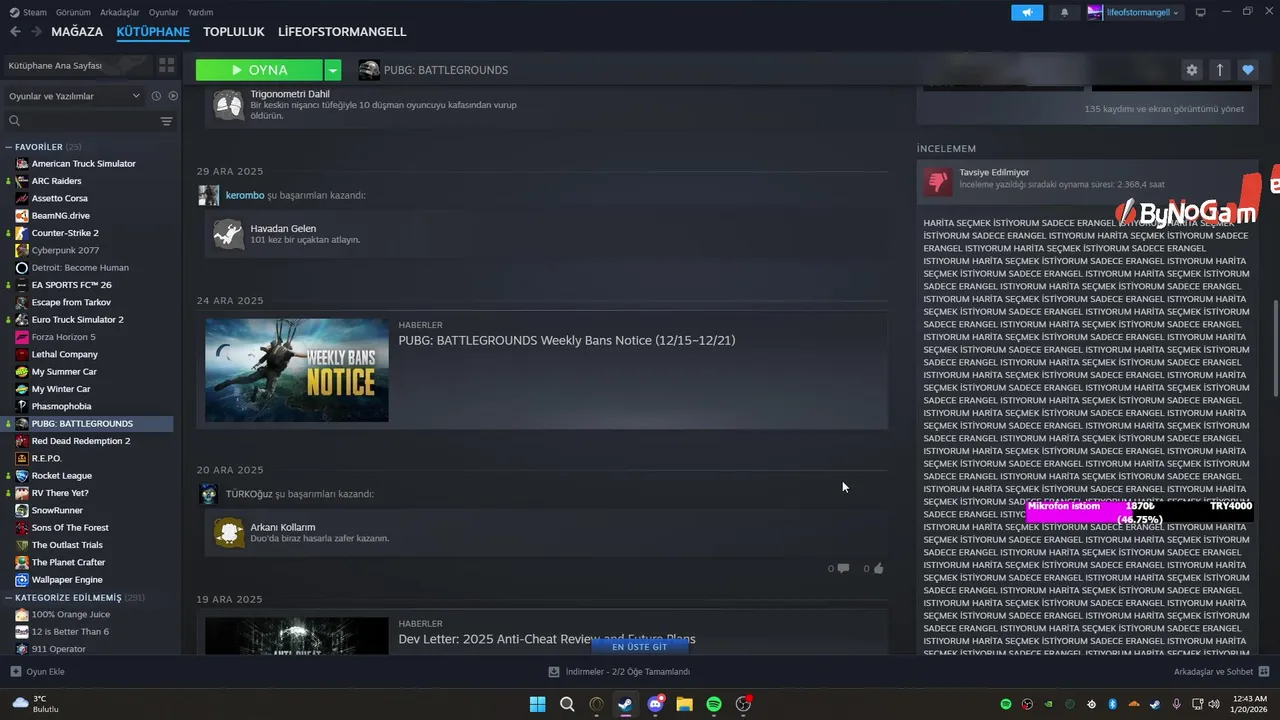Open the Görünüm menu
Viewport: 1280px width, 720px height.
pyautogui.click(x=73, y=12)
